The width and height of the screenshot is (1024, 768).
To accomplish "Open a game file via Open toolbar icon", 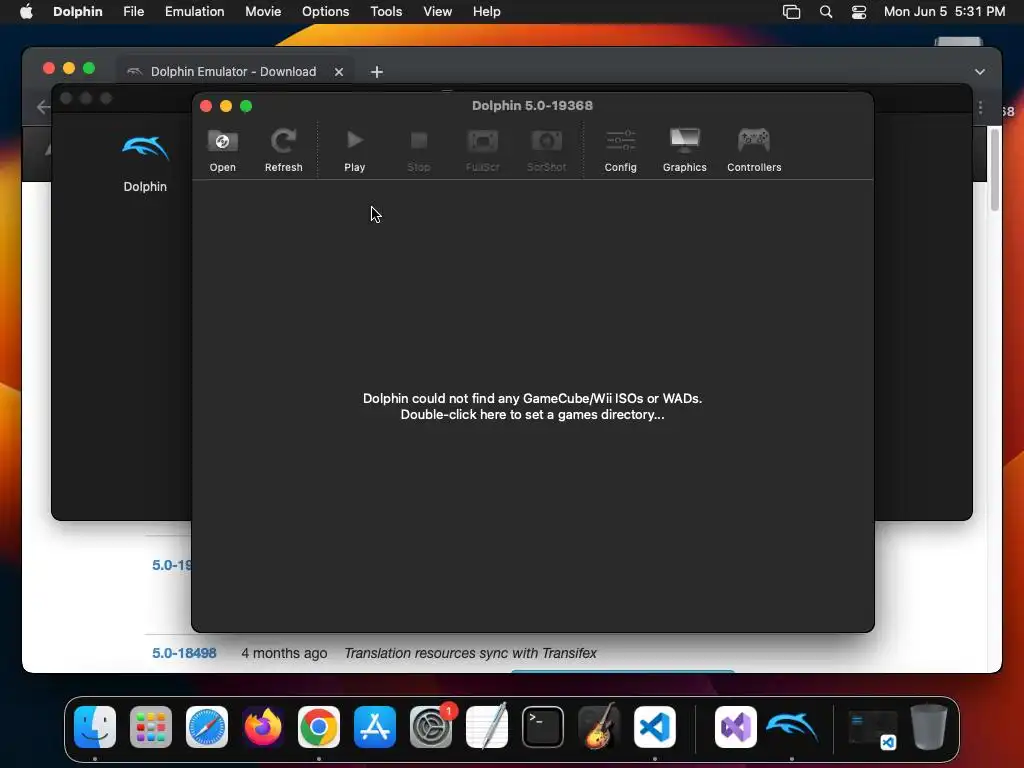I will (x=222, y=150).
